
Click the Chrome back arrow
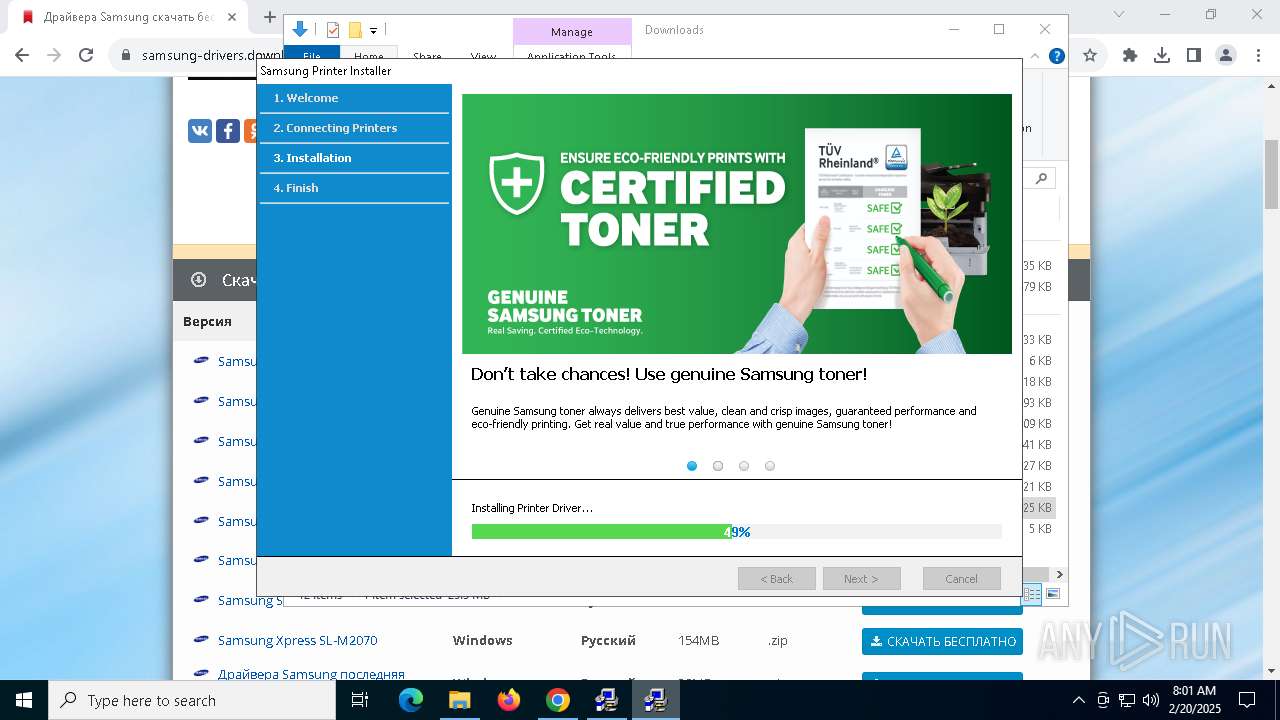pos(22,56)
